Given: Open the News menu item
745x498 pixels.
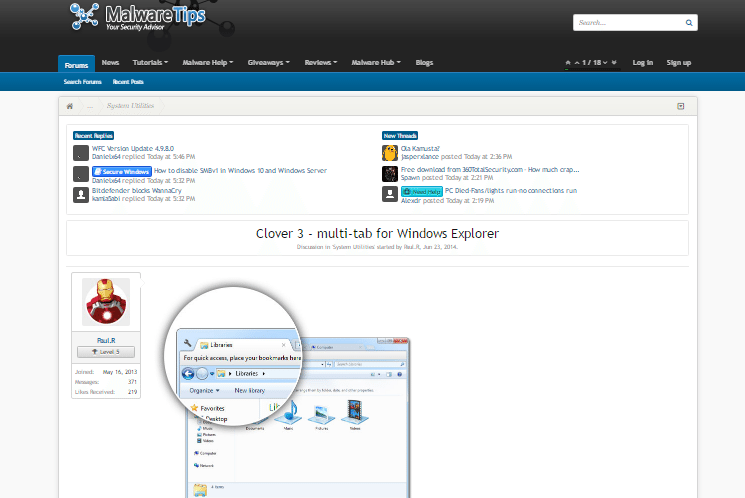Looking at the screenshot, I should (110, 63).
